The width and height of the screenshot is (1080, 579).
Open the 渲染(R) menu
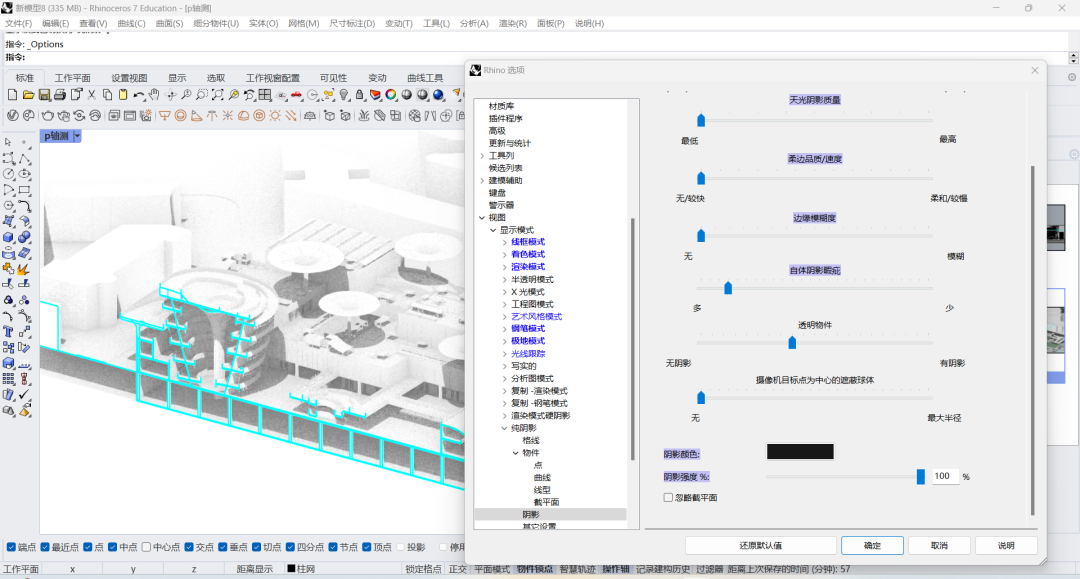pyautogui.click(x=512, y=23)
